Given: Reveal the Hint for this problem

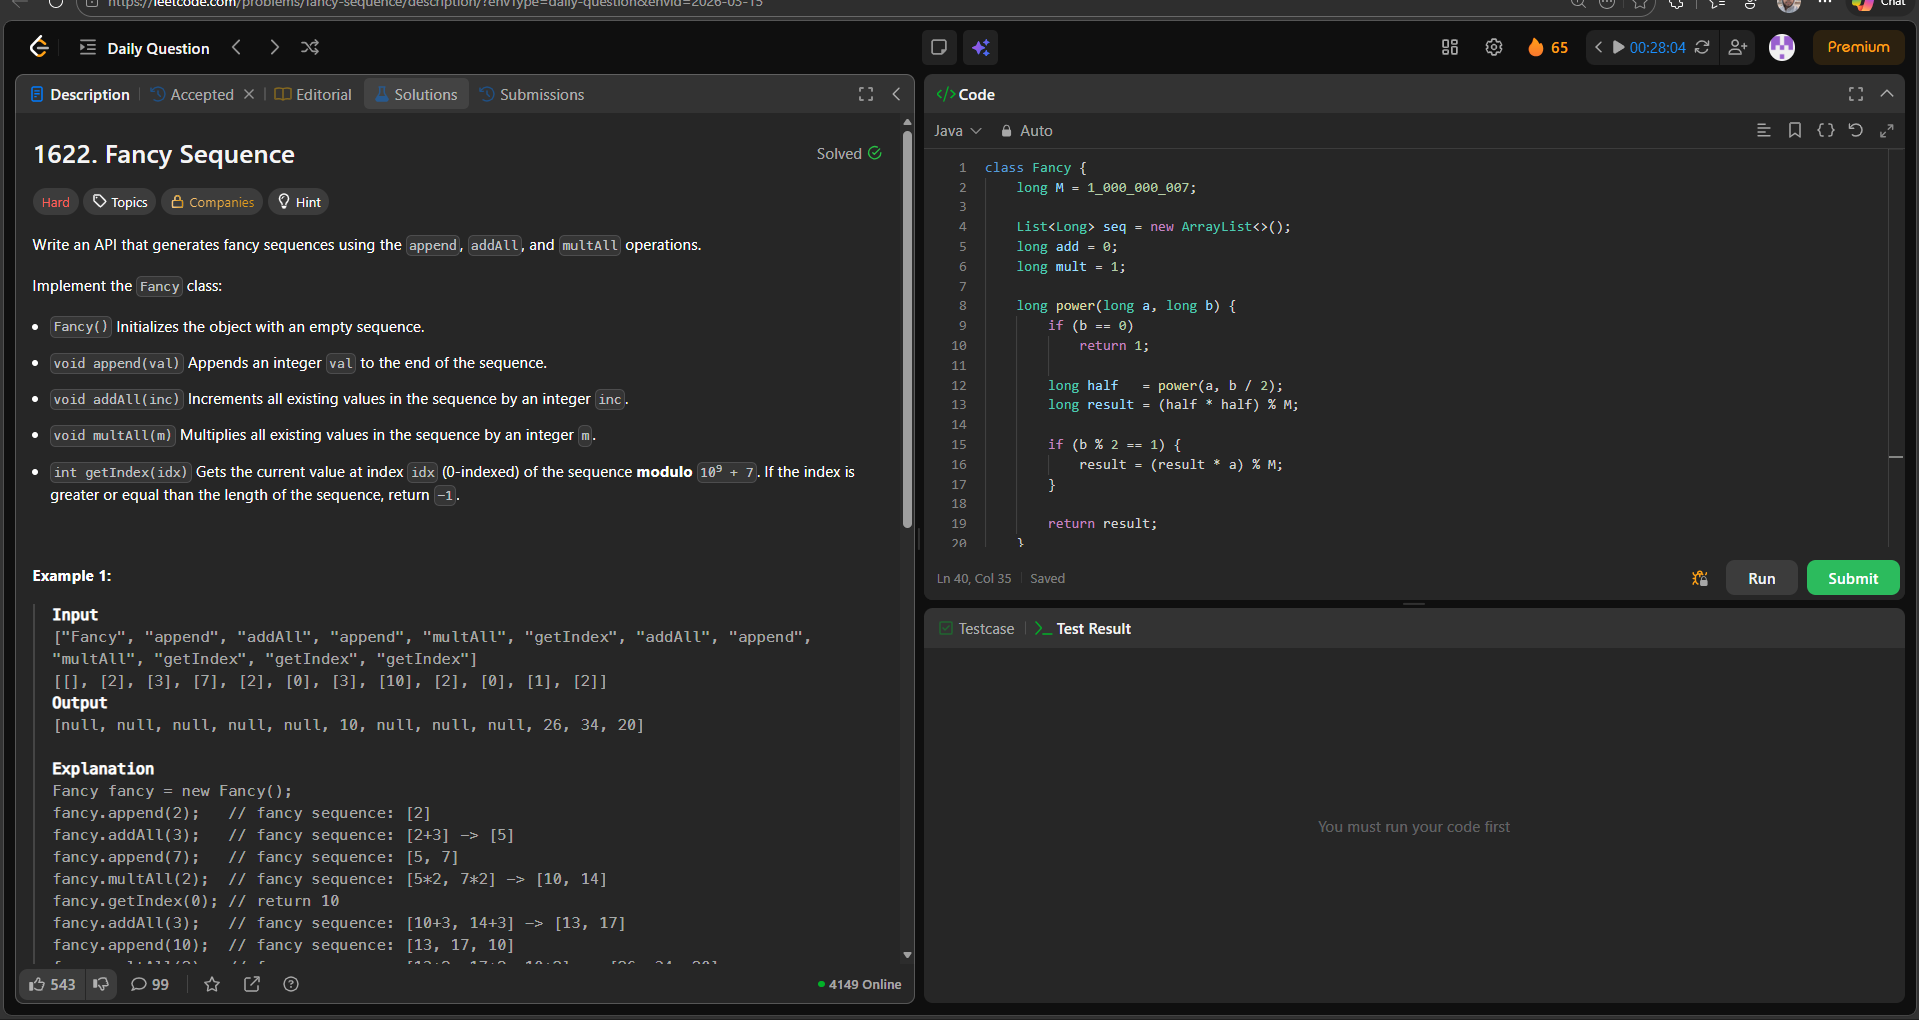Looking at the screenshot, I should 299,202.
